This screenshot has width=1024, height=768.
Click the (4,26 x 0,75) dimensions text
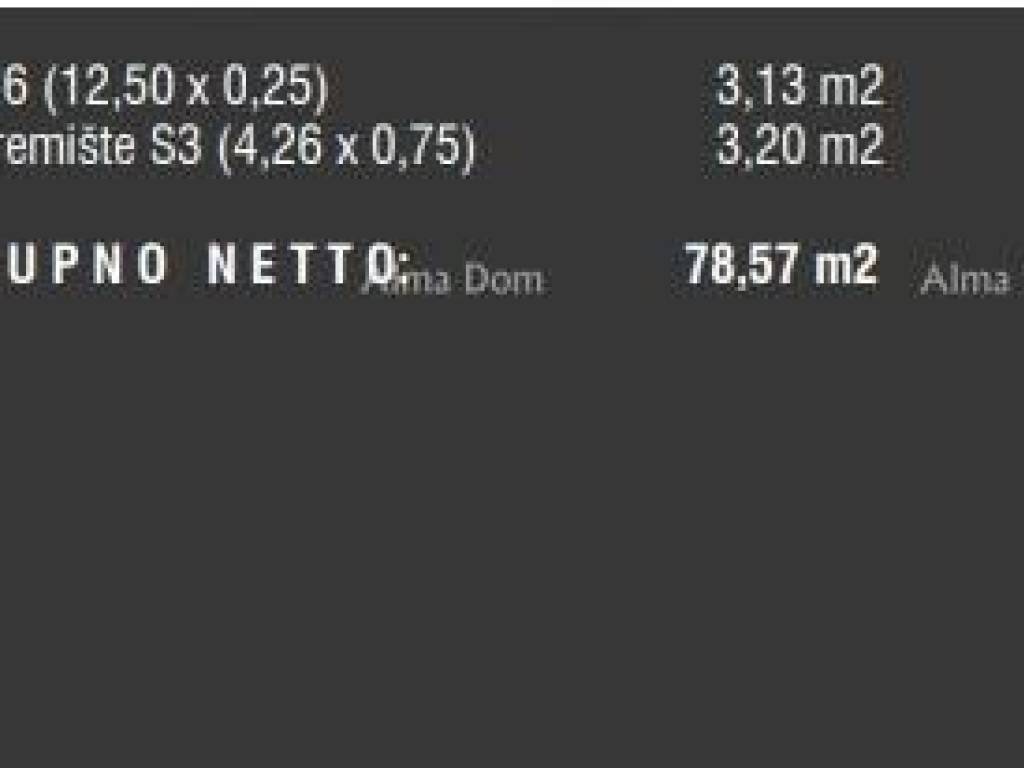click(x=345, y=148)
